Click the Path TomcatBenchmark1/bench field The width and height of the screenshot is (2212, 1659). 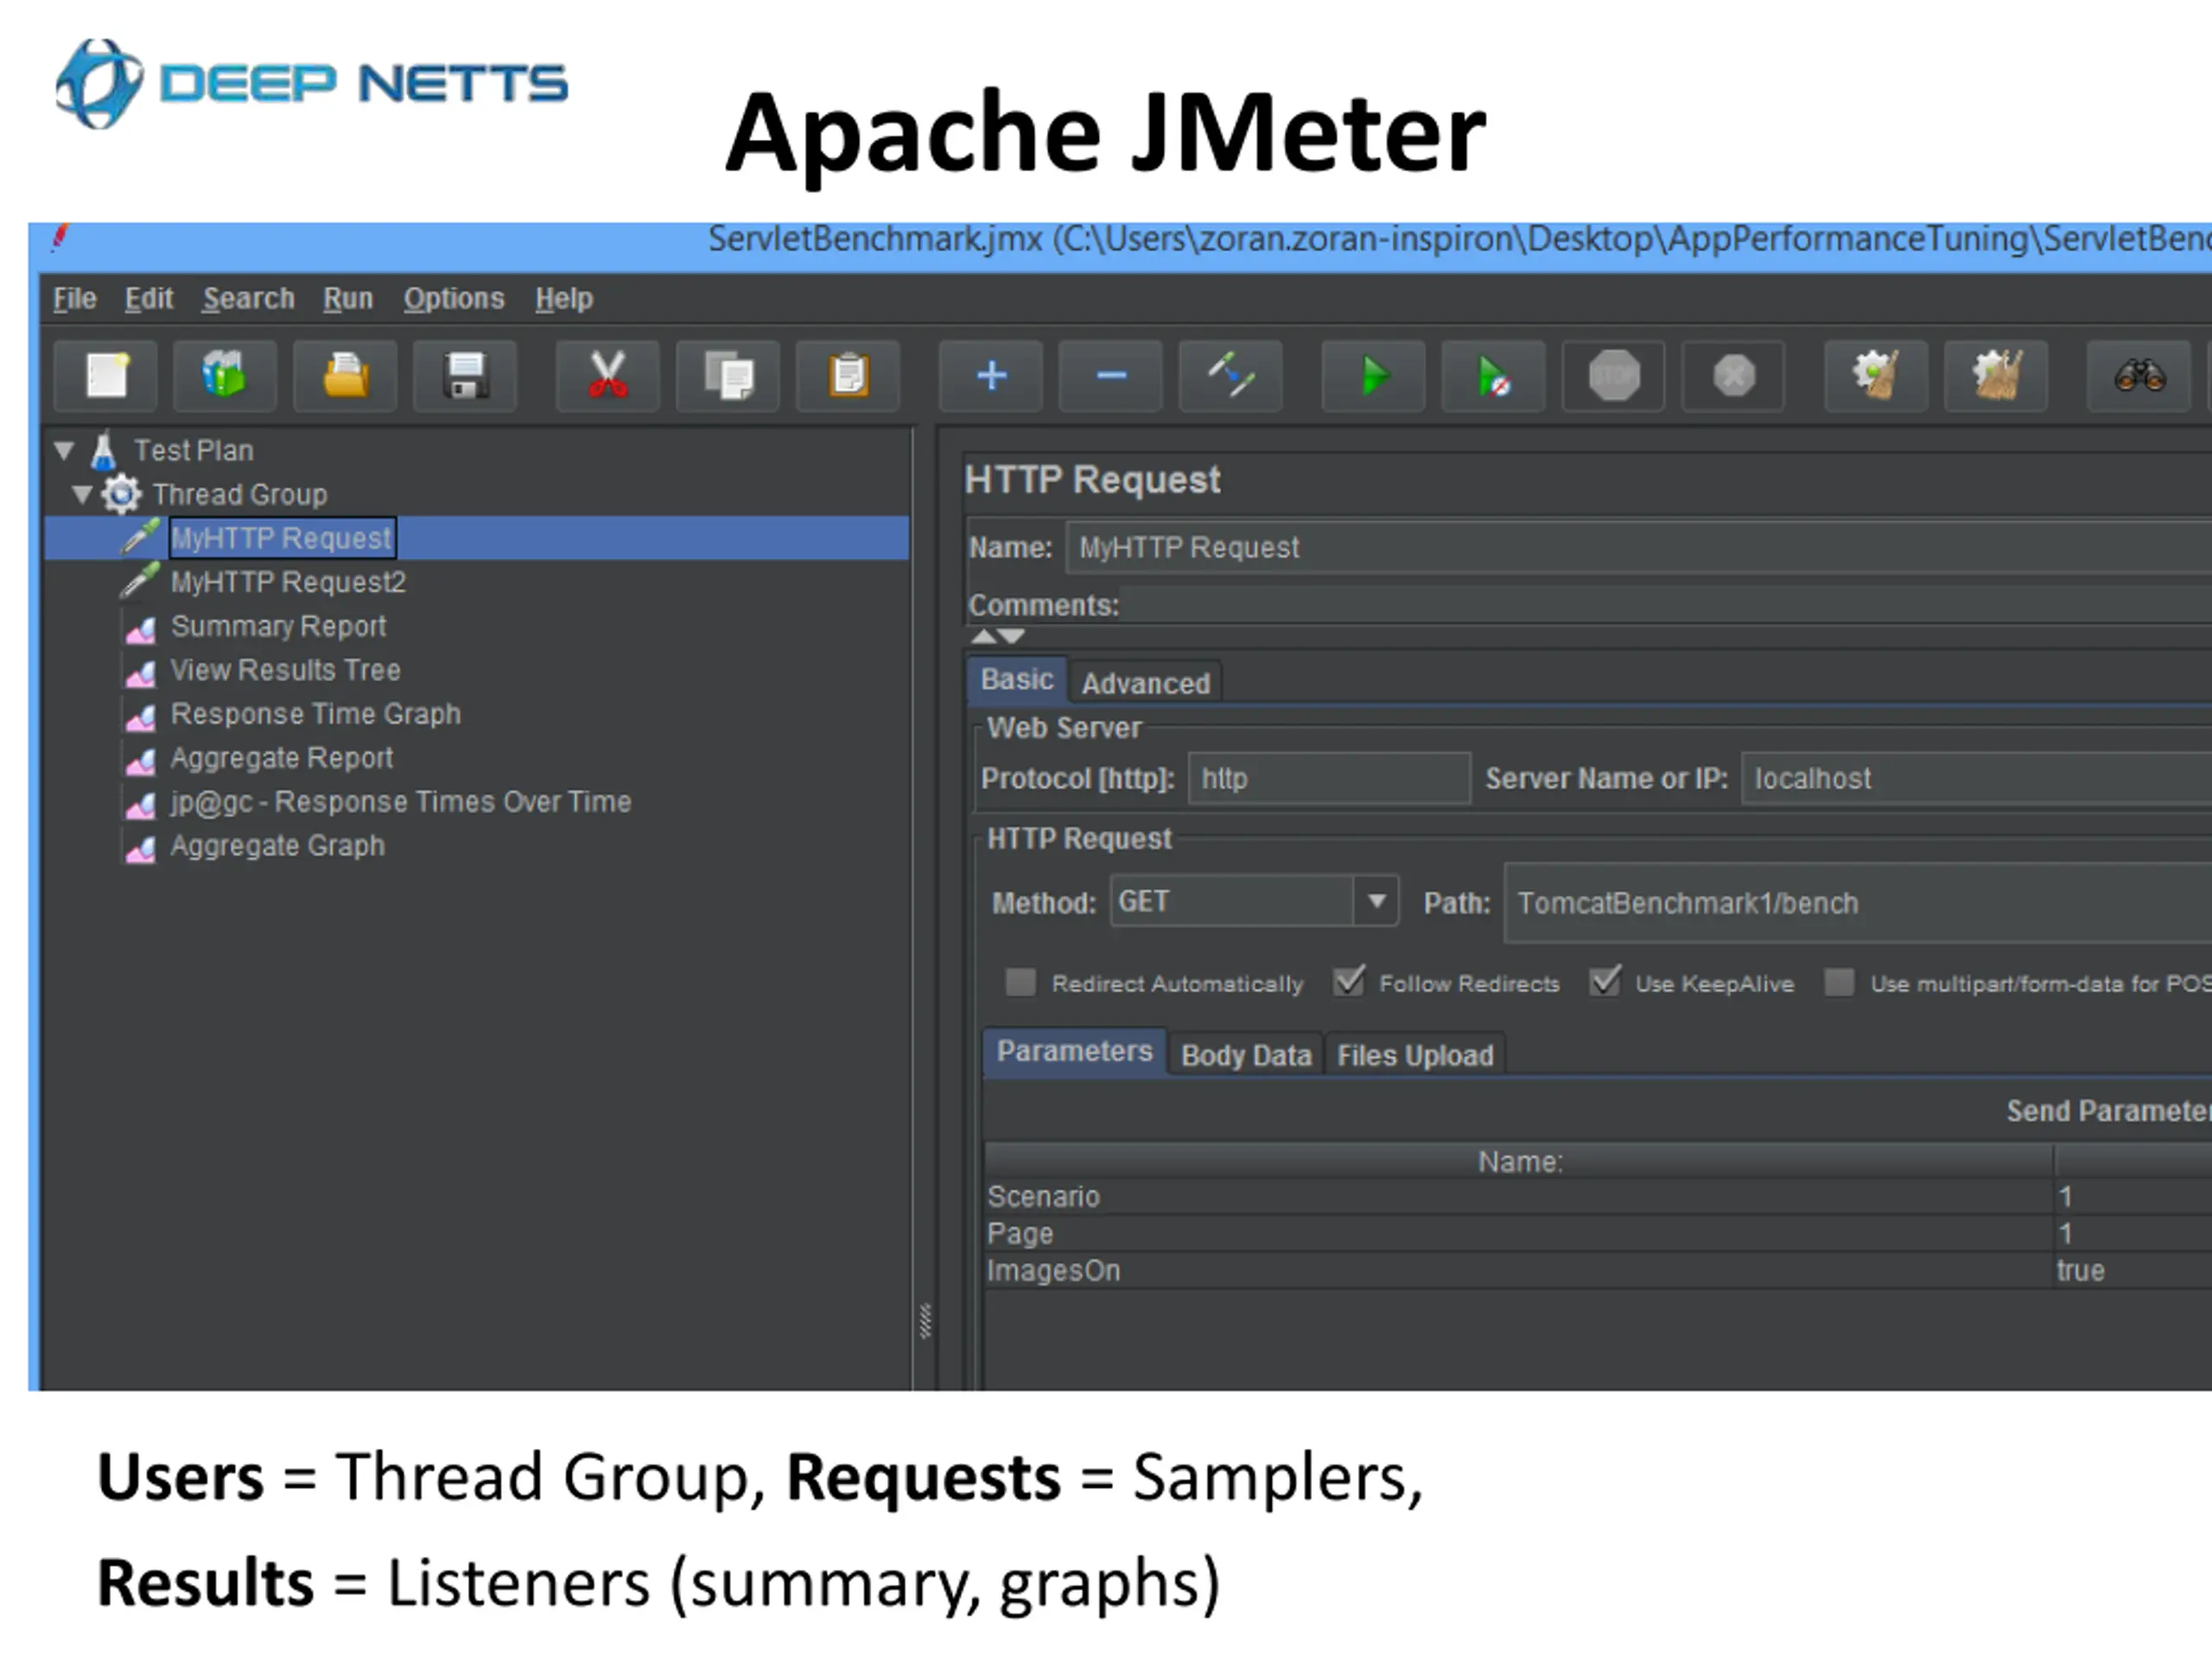tap(1858, 903)
